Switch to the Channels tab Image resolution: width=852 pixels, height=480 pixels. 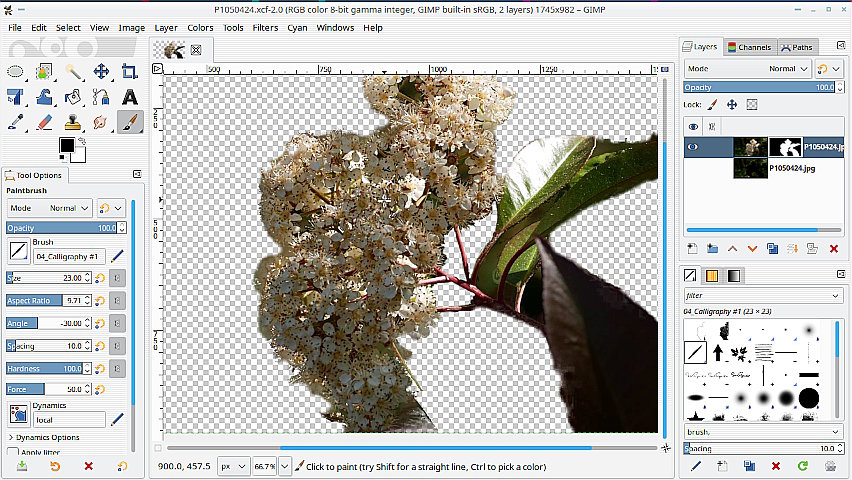point(749,47)
